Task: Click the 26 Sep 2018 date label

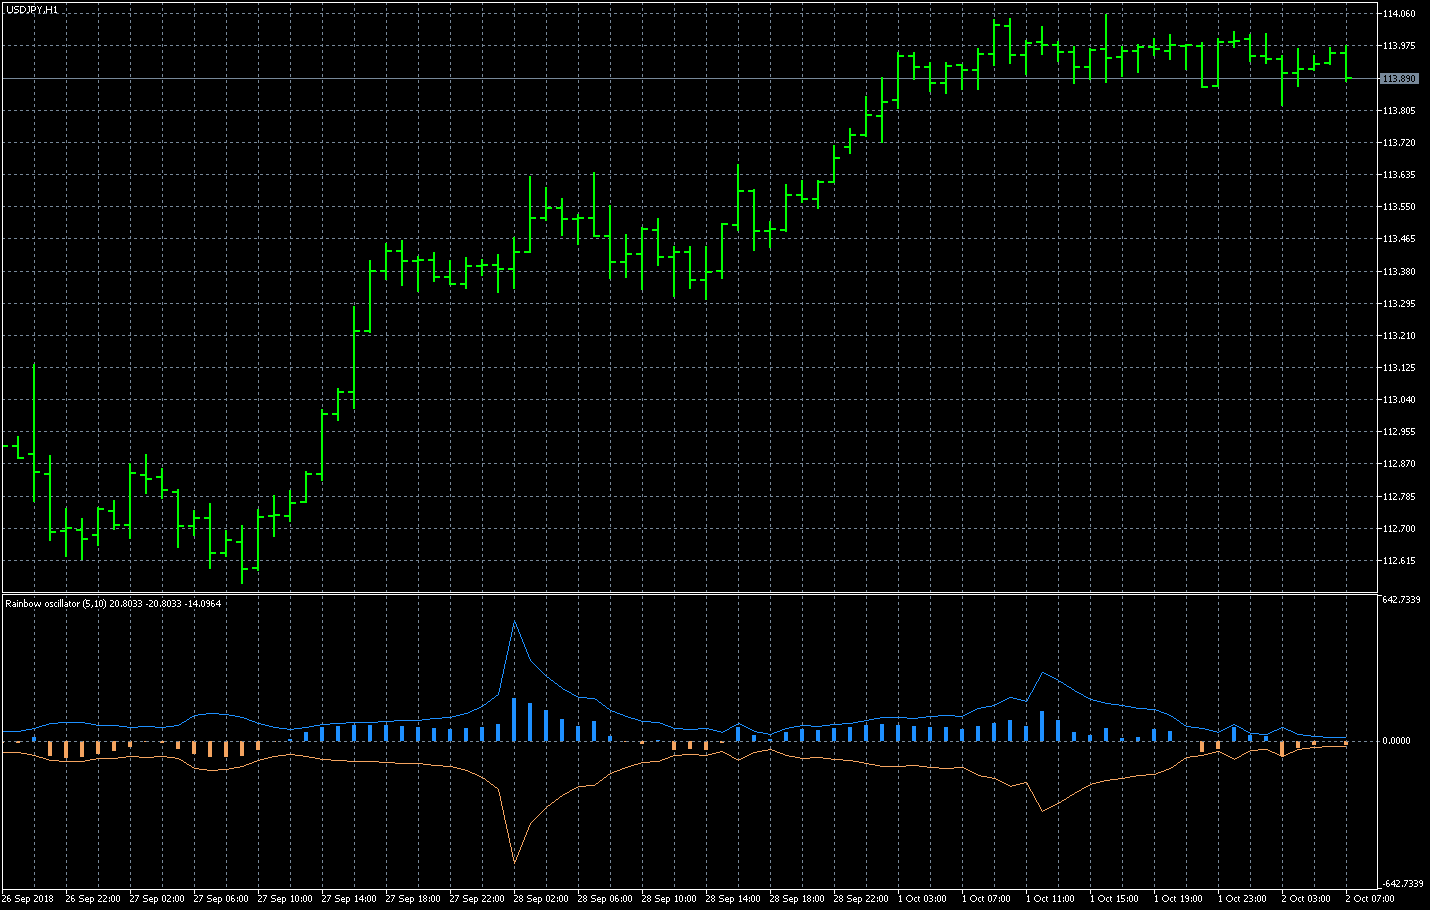Action: click(x=28, y=899)
